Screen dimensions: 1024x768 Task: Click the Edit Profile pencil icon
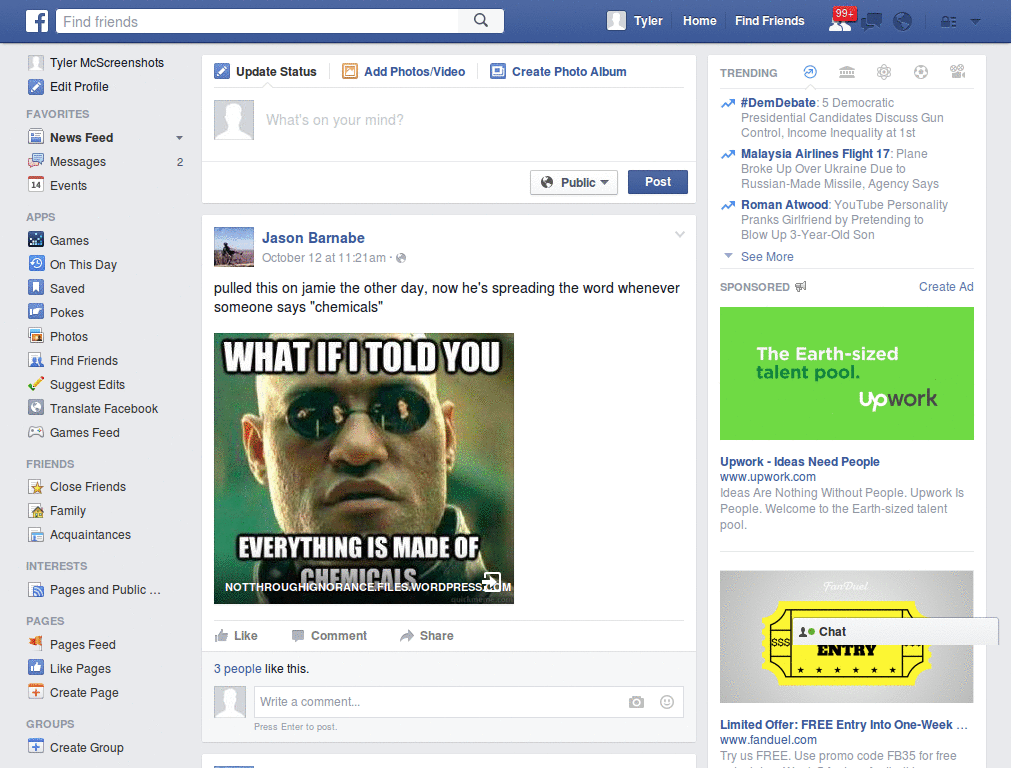pos(36,87)
